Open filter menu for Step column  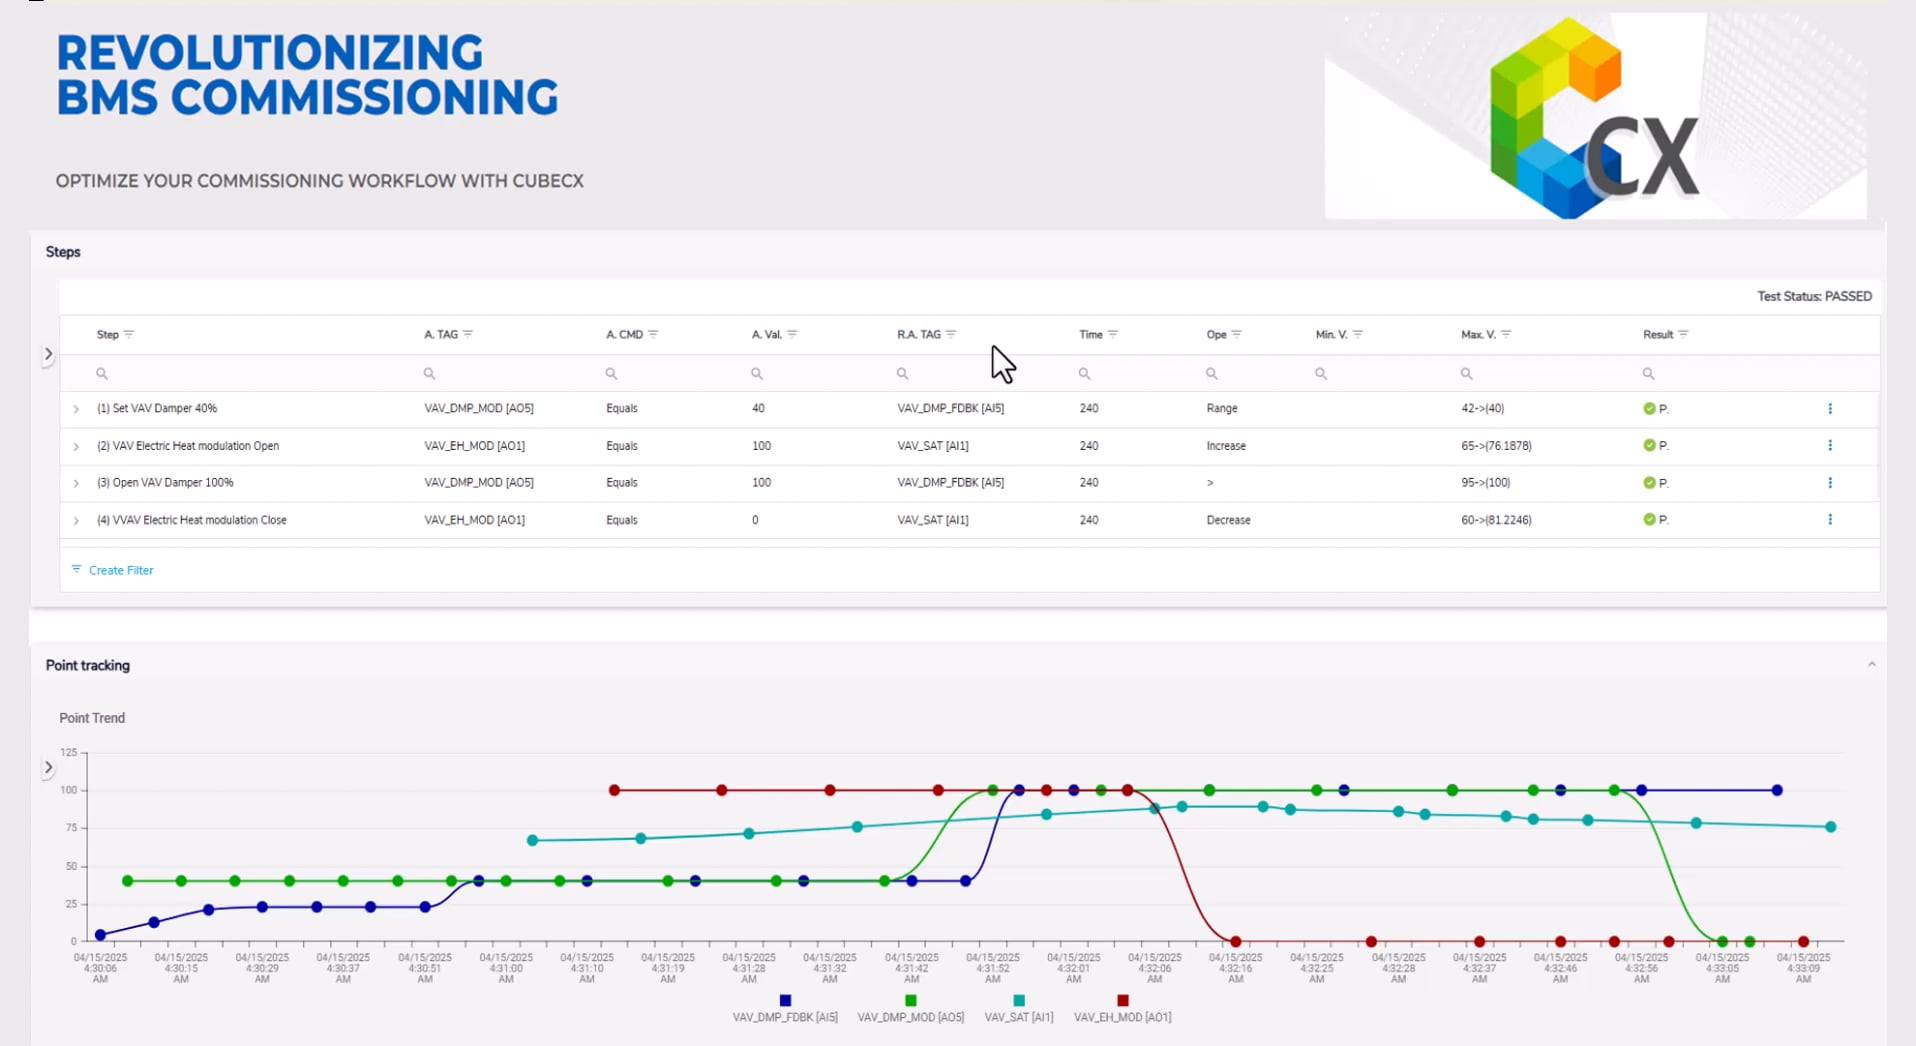pyautogui.click(x=129, y=334)
